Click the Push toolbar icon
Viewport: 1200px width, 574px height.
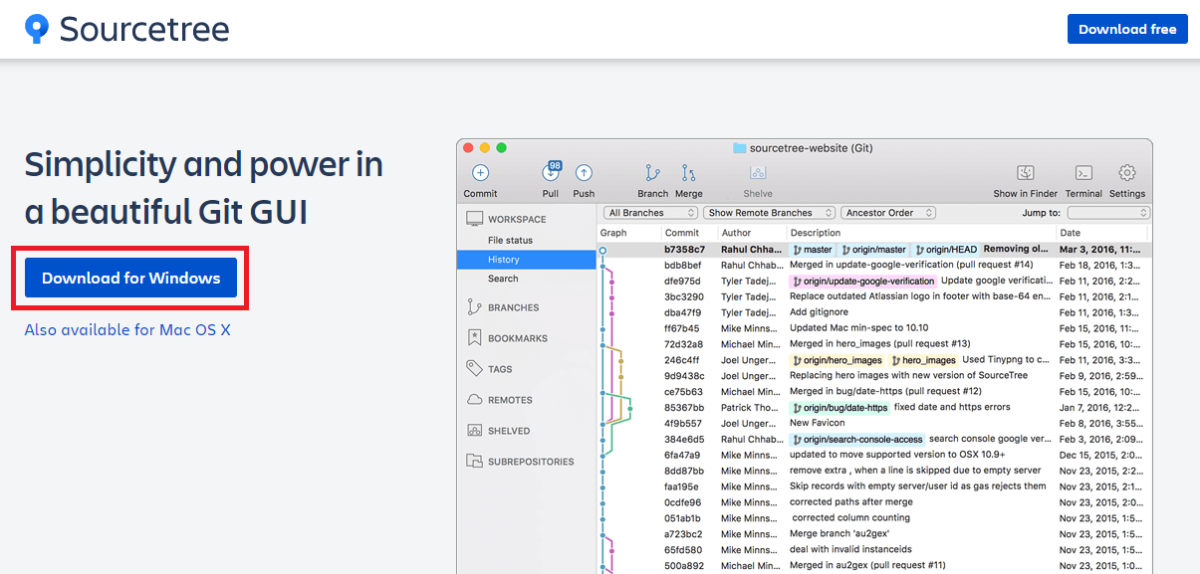click(584, 173)
